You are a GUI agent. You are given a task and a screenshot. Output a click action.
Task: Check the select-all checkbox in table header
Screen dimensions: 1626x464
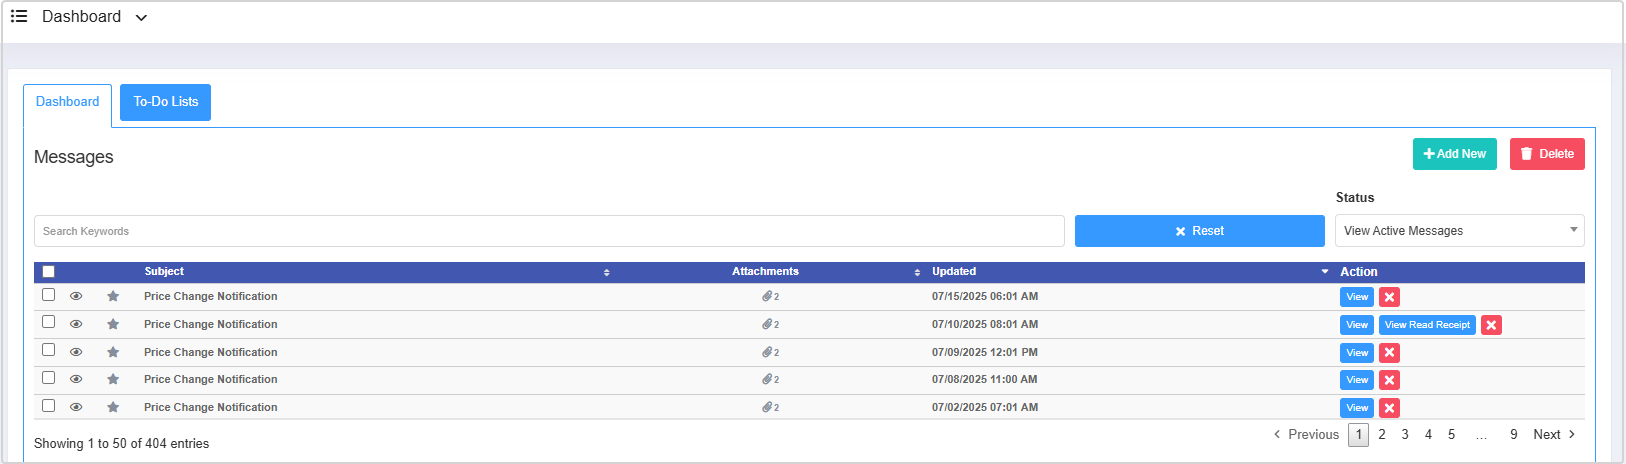point(48,272)
